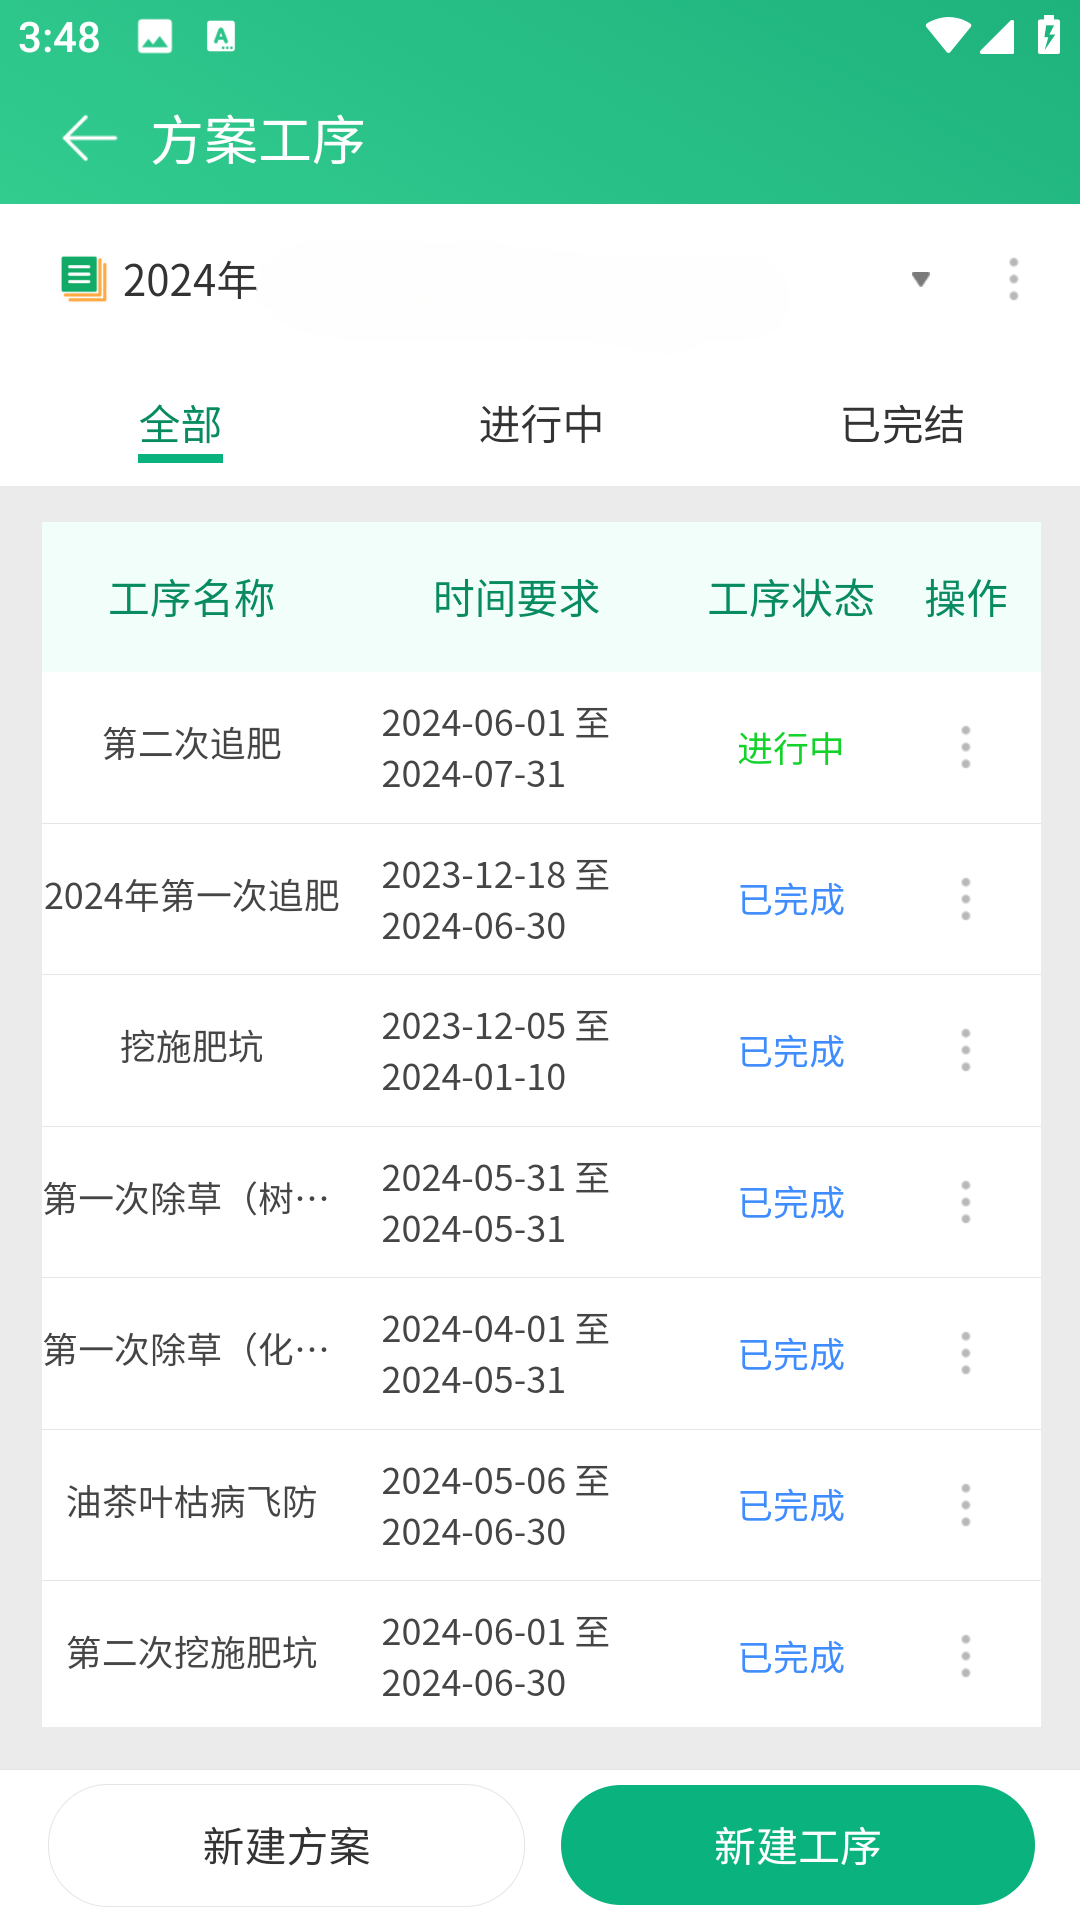Open actions menu for 第二次追肥 row
The height and width of the screenshot is (1920, 1080).
[965, 747]
